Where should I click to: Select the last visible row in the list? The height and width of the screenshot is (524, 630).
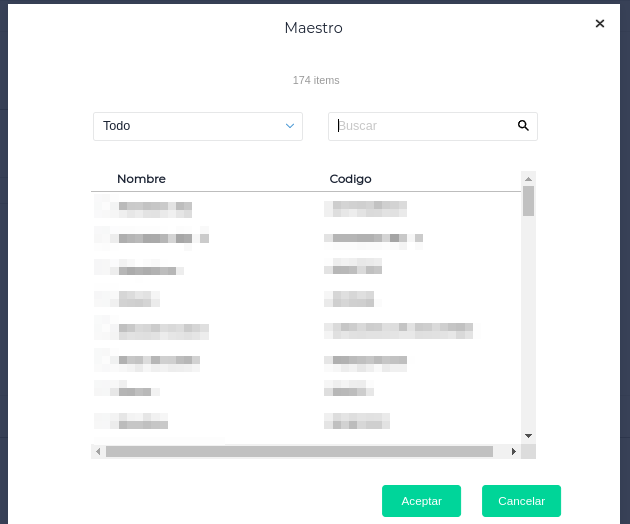(143, 421)
